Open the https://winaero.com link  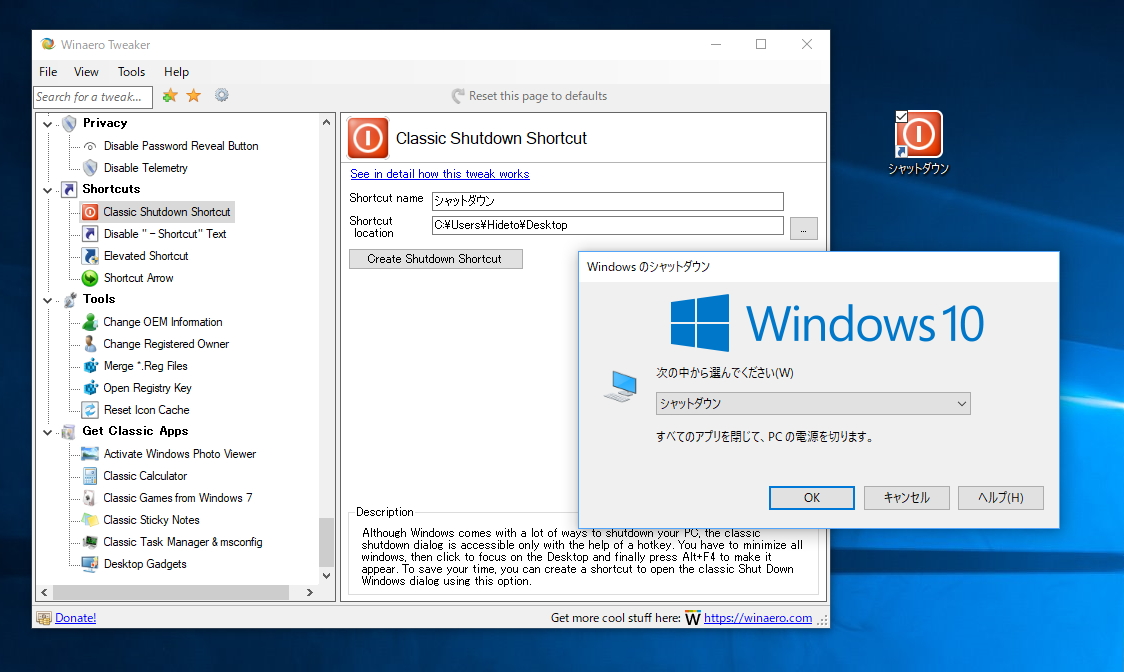click(758, 618)
